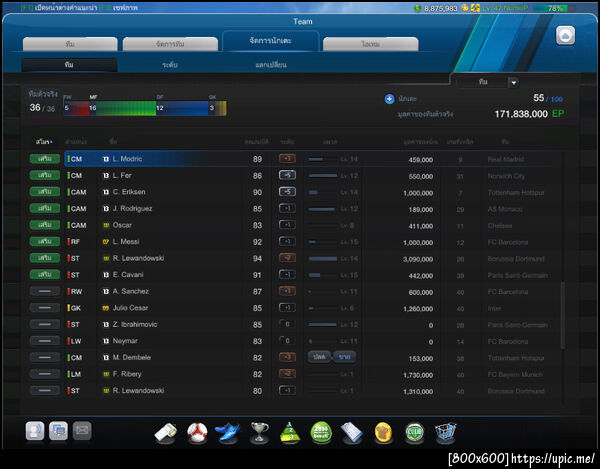Toggle the green squad button for C. Eriksen

click(45, 192)
